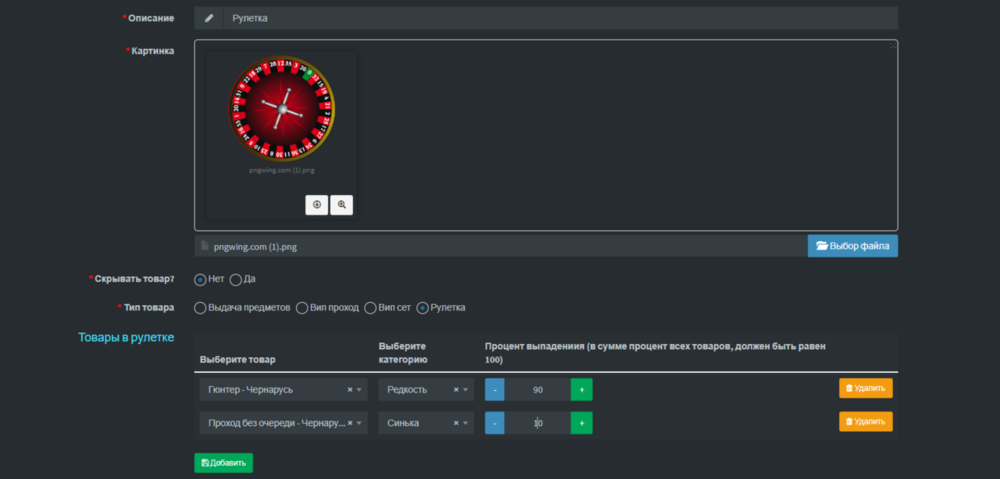1000x479 pixels.
Task: Clear the Редкость category with X
Action: click(x=456, y=390)
